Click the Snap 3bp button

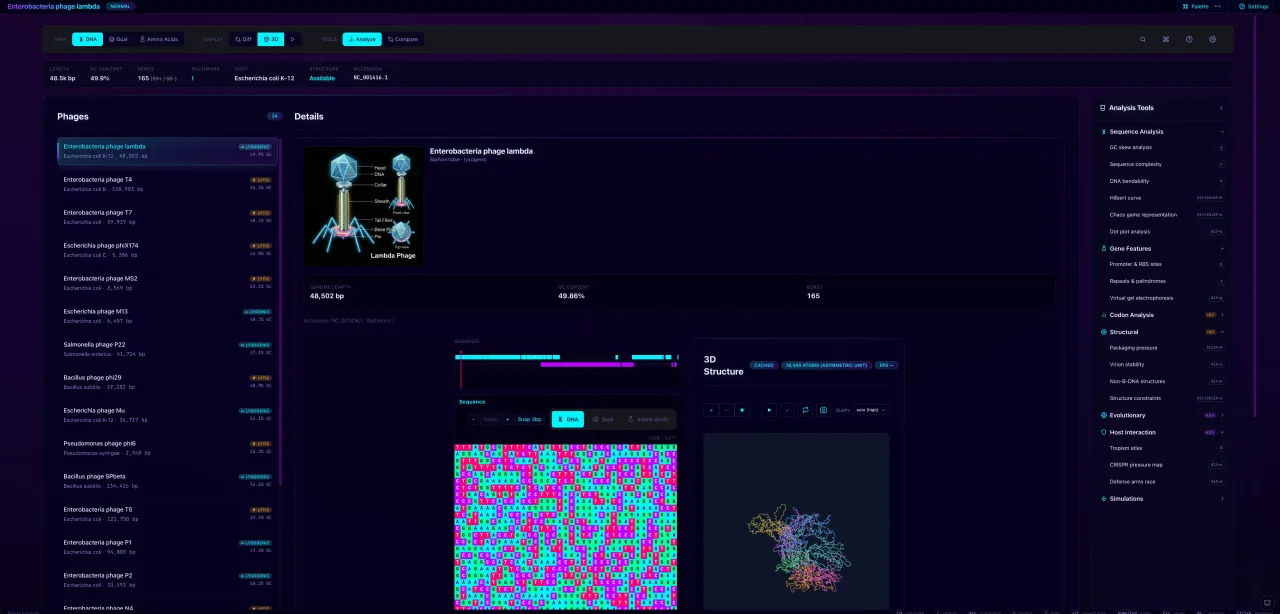point(530,419)
